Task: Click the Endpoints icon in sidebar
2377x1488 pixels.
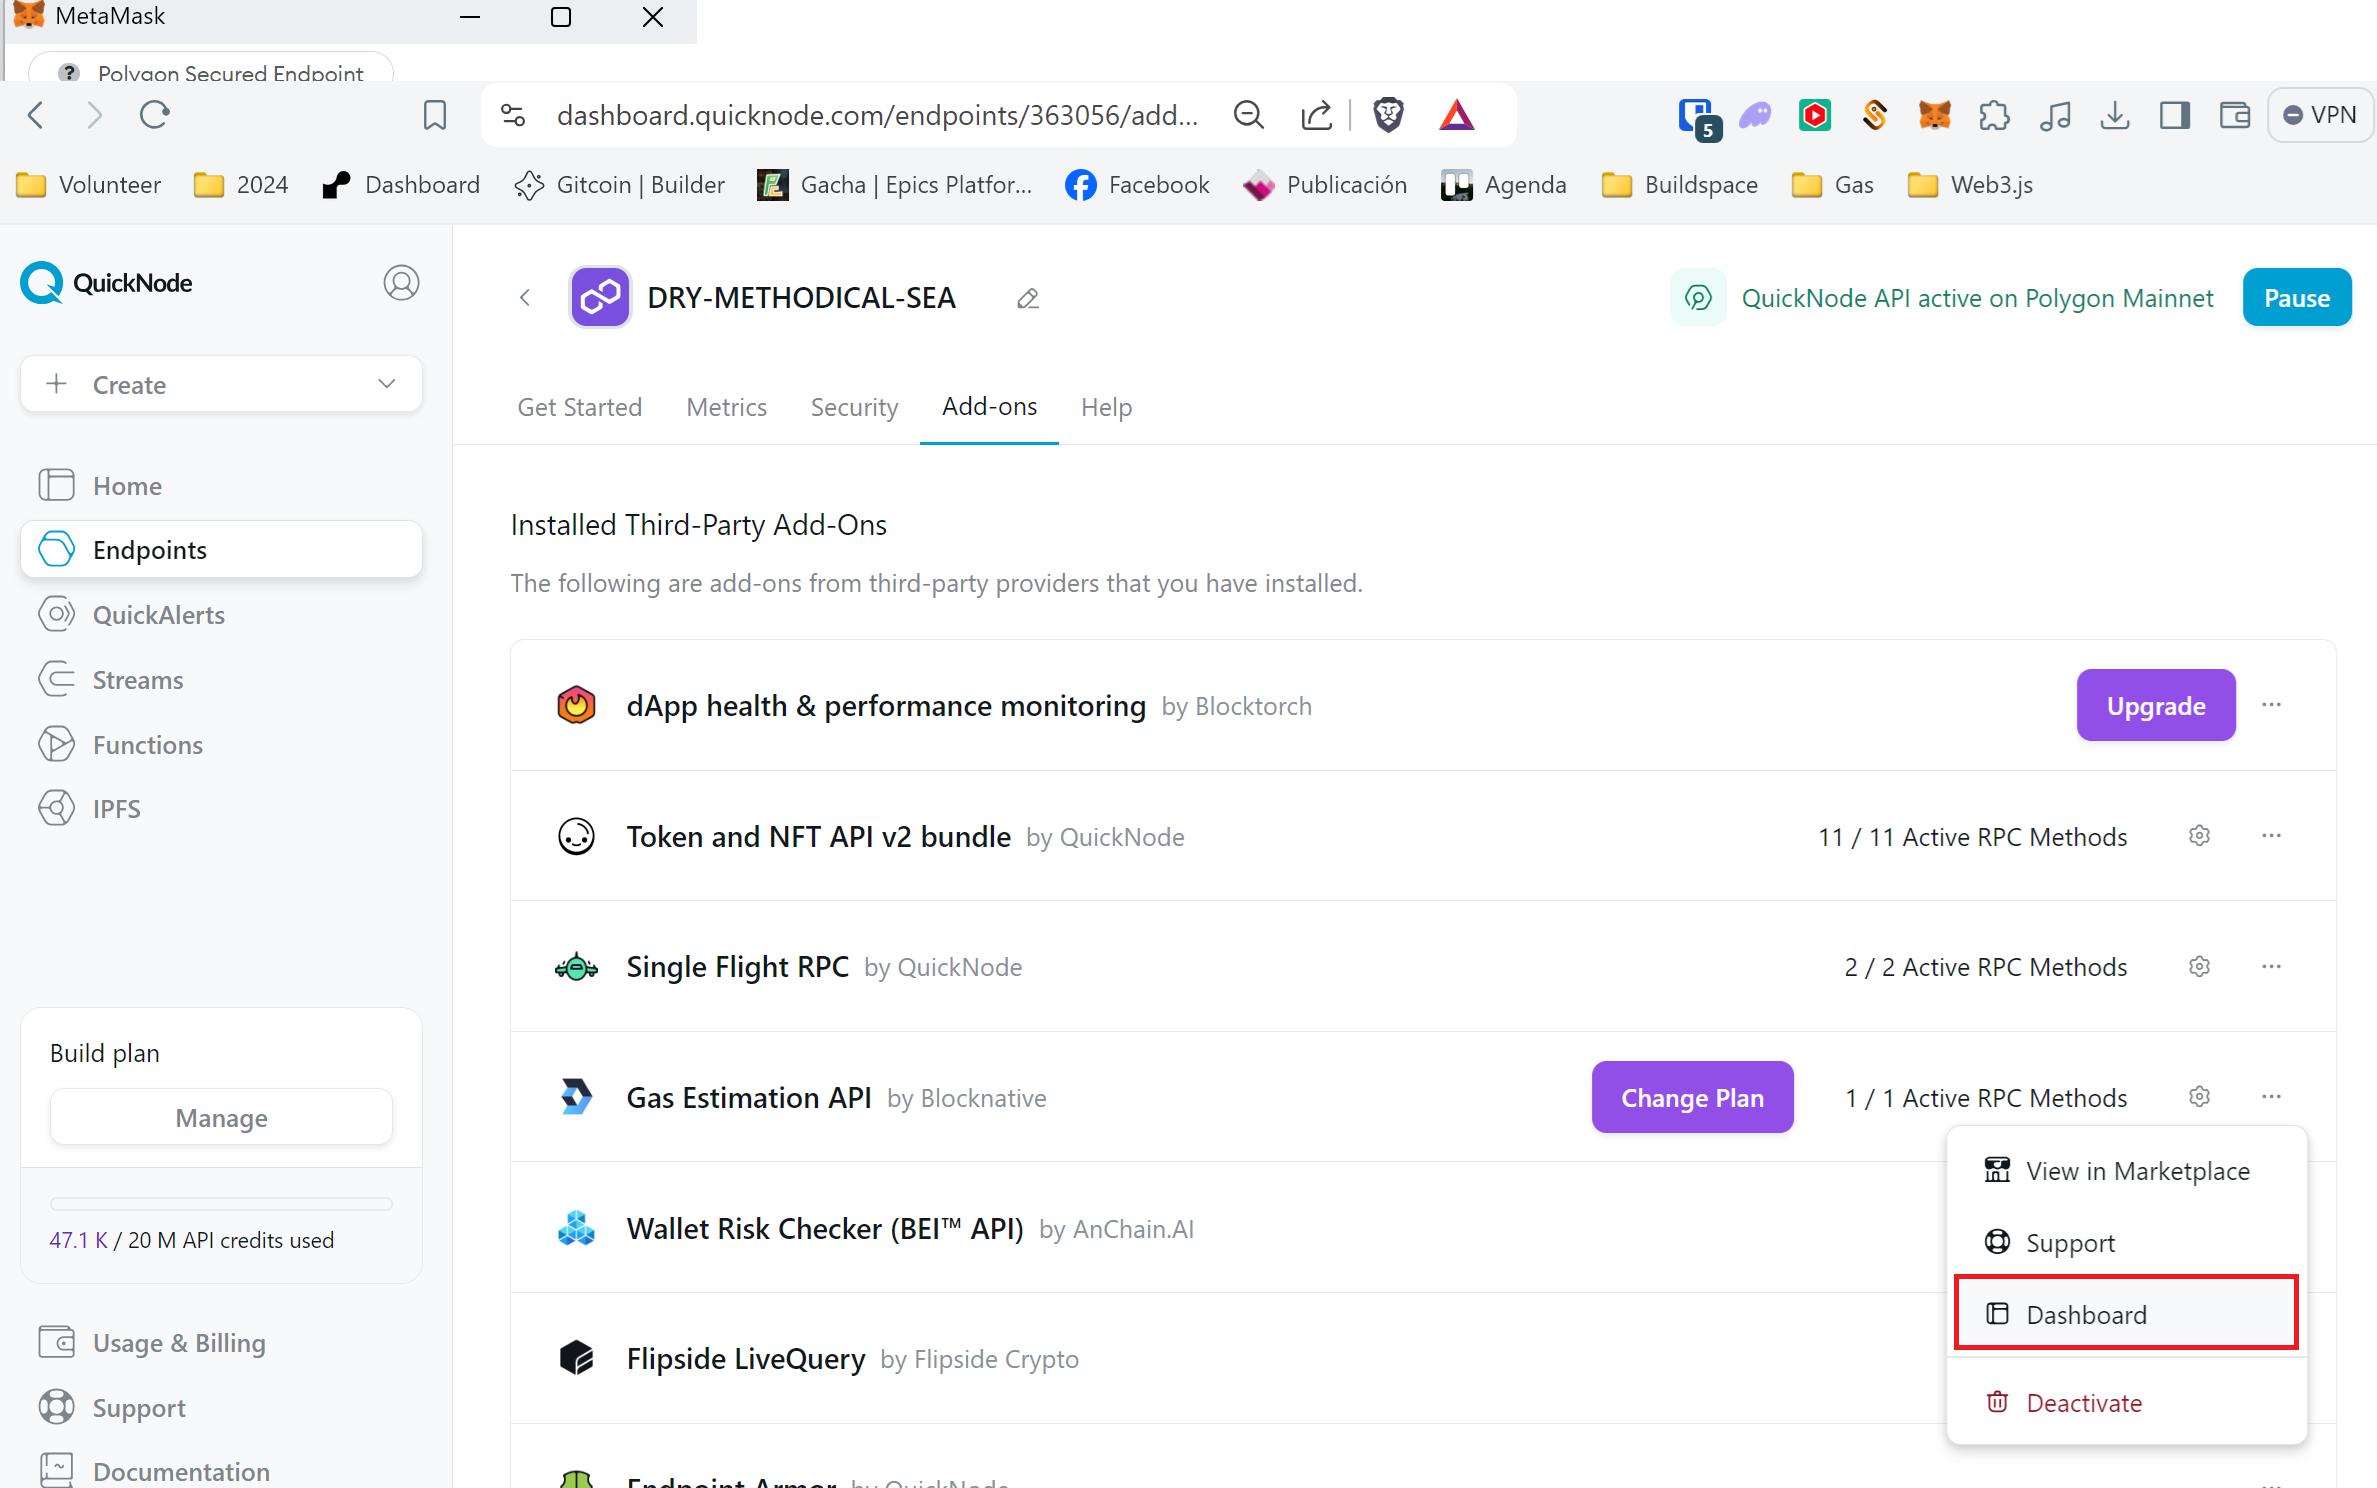Action: coord(60,550)
